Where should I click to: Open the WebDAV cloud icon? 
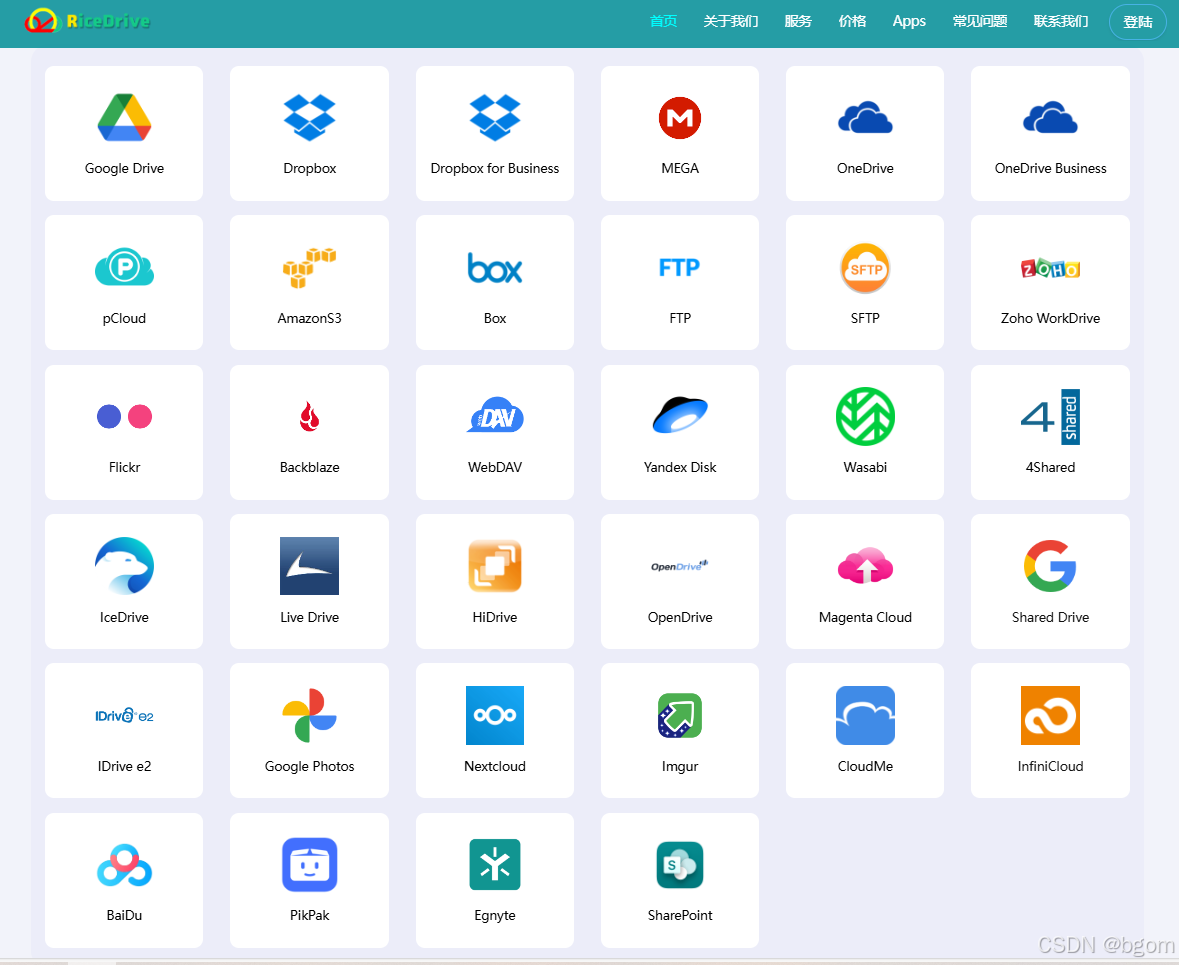tap(495, 415)
